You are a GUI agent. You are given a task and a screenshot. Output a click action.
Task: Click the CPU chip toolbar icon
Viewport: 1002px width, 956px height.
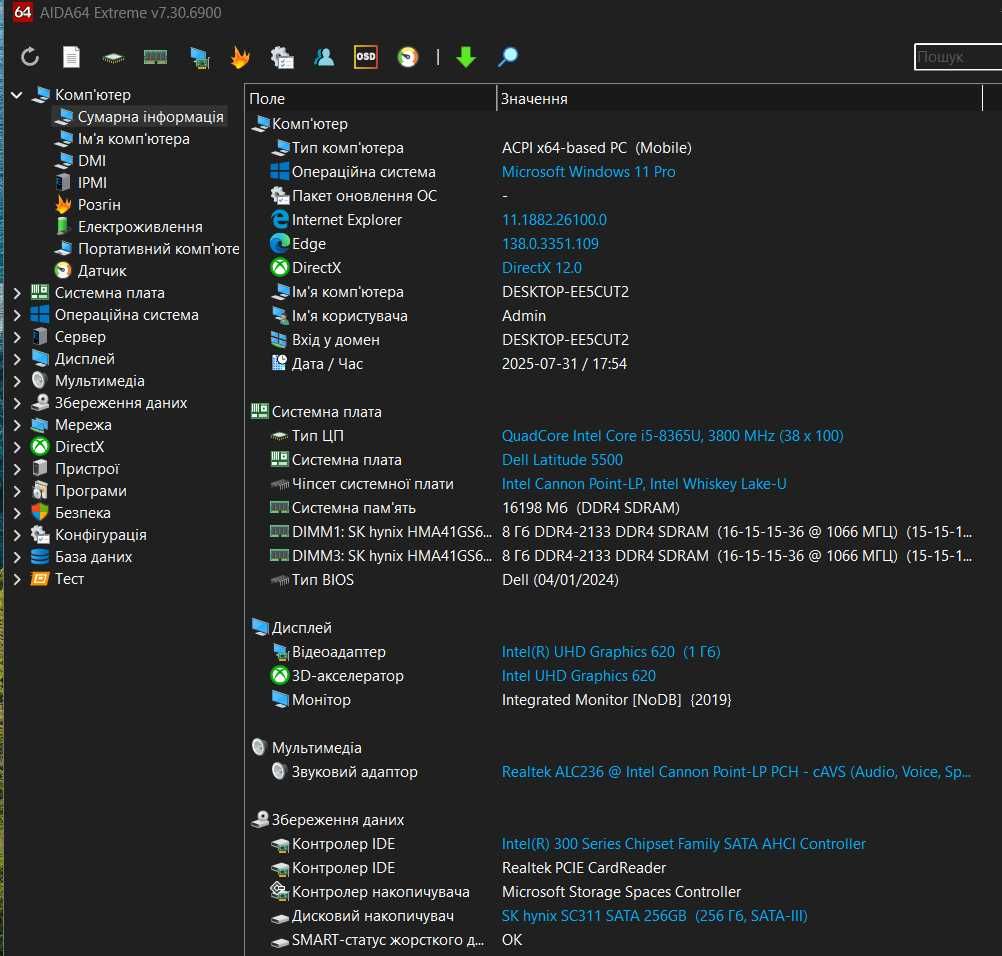coord(113,58)
